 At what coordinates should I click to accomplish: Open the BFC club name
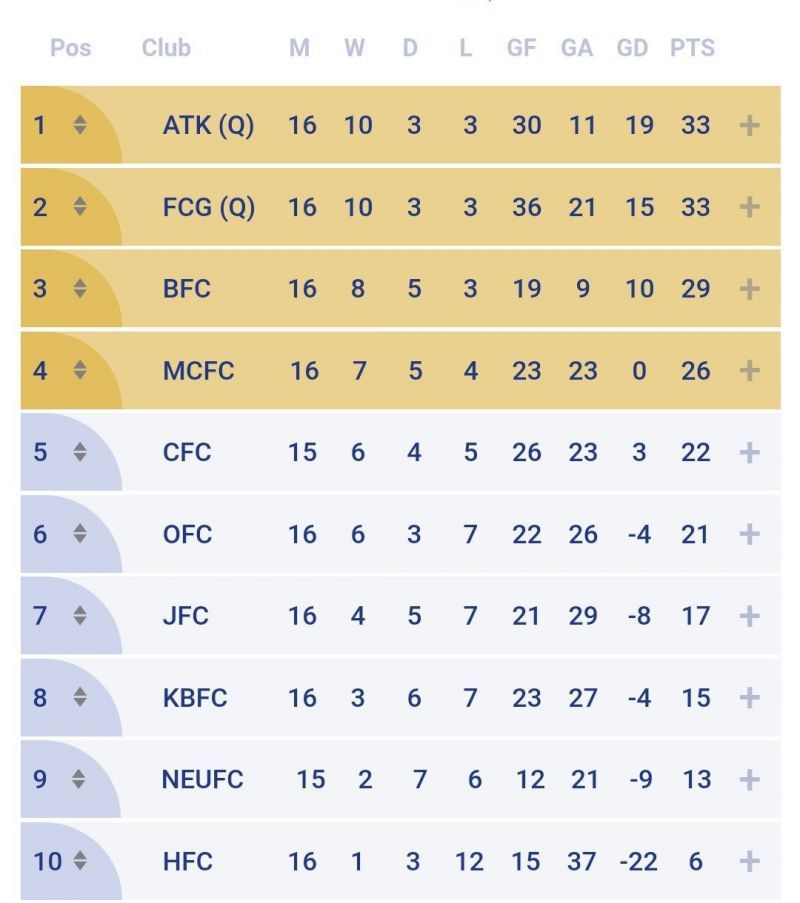(x=187, y=290)
